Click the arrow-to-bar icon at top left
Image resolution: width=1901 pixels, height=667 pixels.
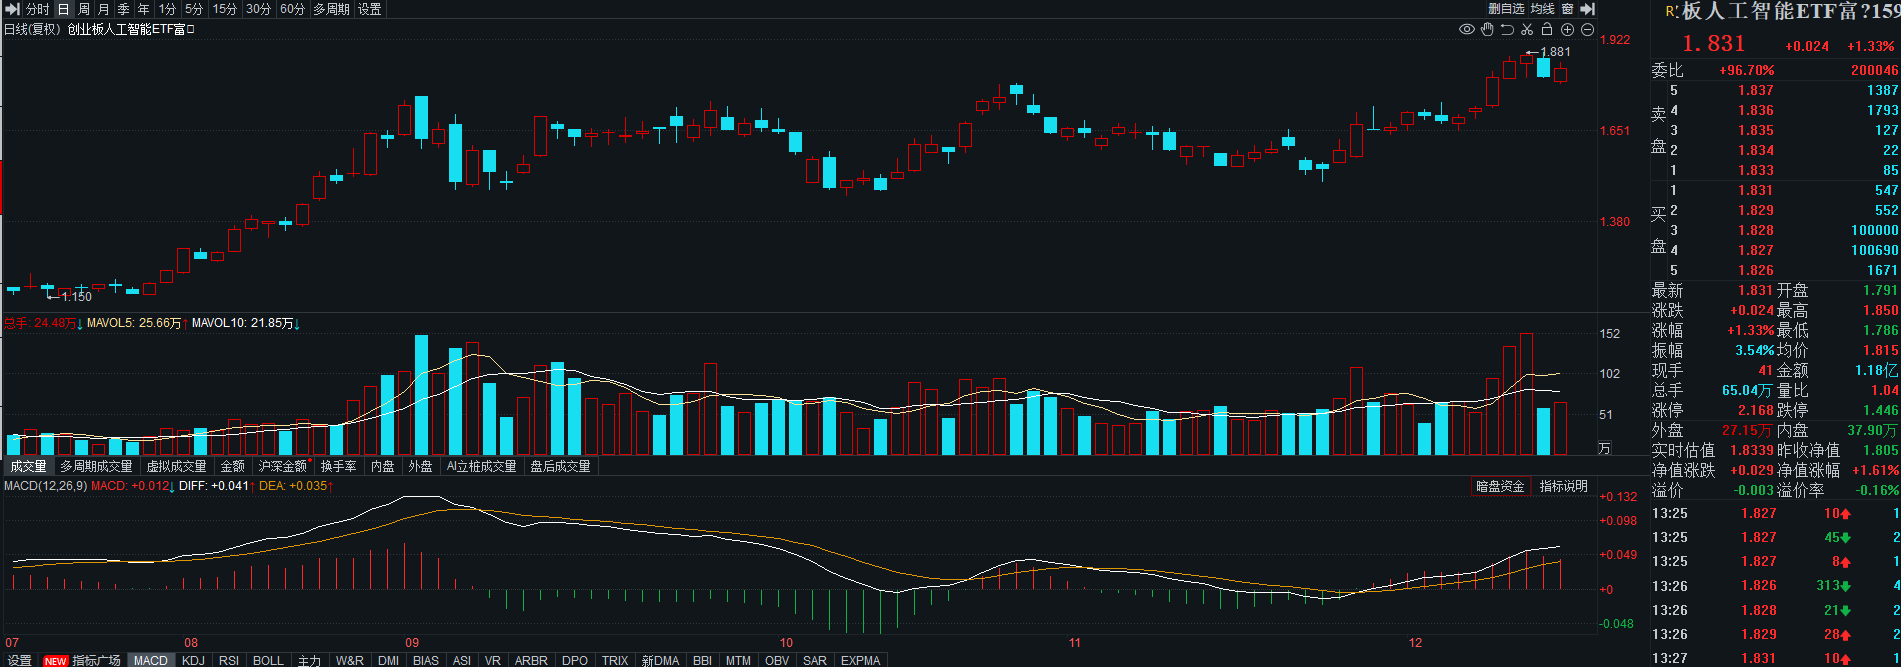(12, 9)
